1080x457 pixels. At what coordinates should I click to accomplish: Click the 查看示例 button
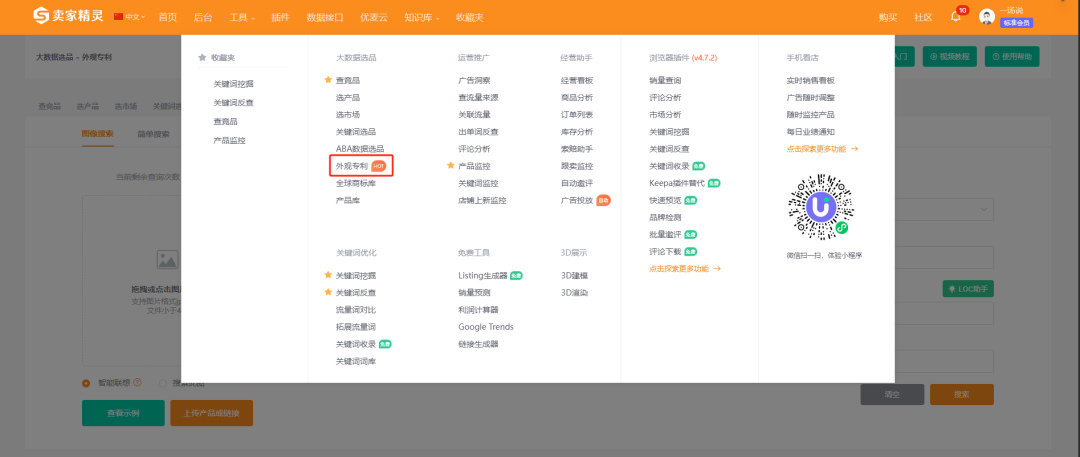123,413
